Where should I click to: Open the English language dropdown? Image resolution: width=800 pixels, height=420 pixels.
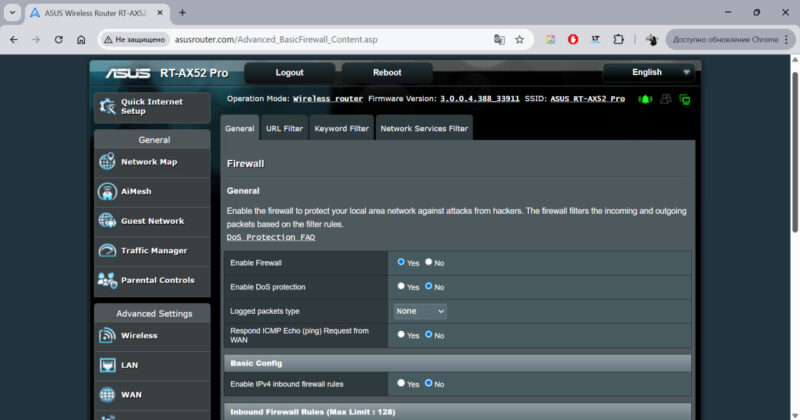tap(648, 72)
